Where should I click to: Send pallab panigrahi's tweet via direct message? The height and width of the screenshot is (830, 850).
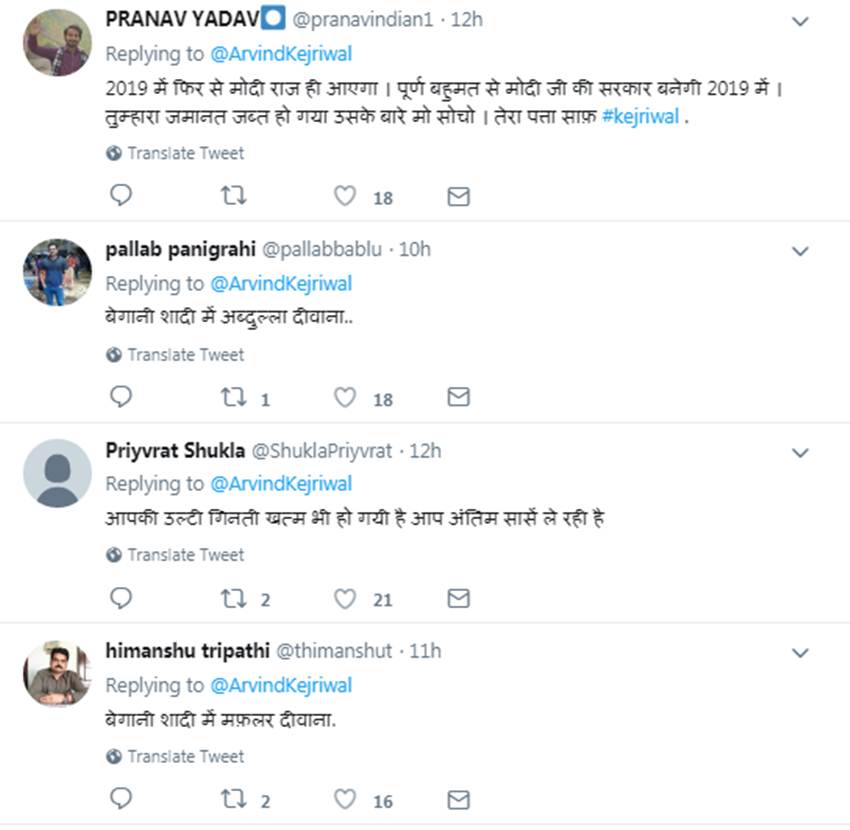click(x=458, y=398)
